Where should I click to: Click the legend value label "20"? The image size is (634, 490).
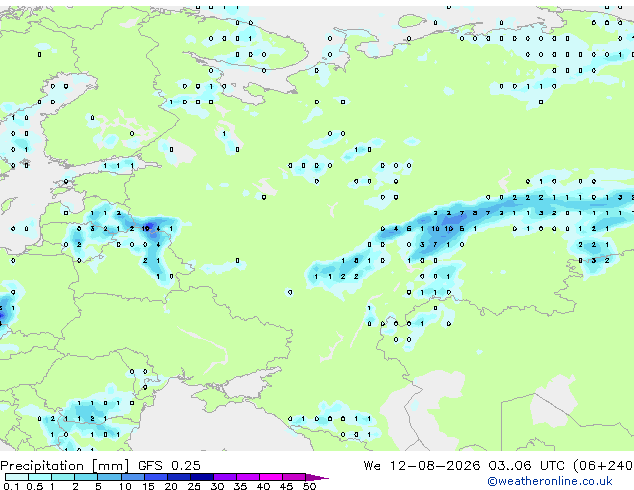point(171,486)
